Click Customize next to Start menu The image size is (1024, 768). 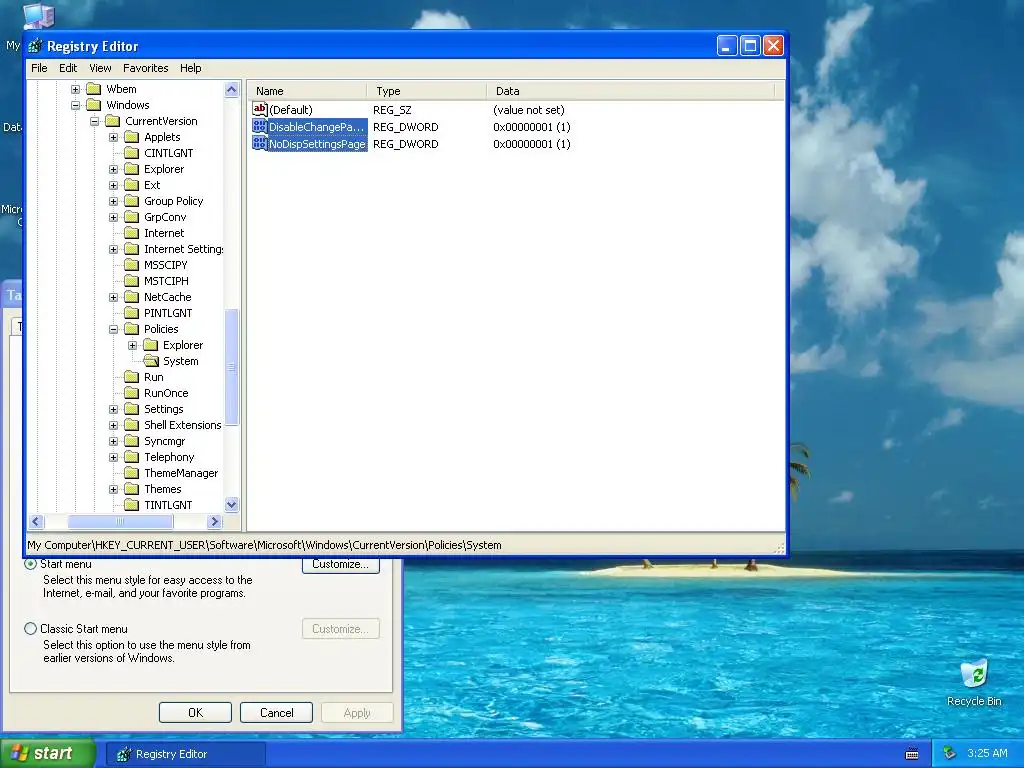click(340, 566)
